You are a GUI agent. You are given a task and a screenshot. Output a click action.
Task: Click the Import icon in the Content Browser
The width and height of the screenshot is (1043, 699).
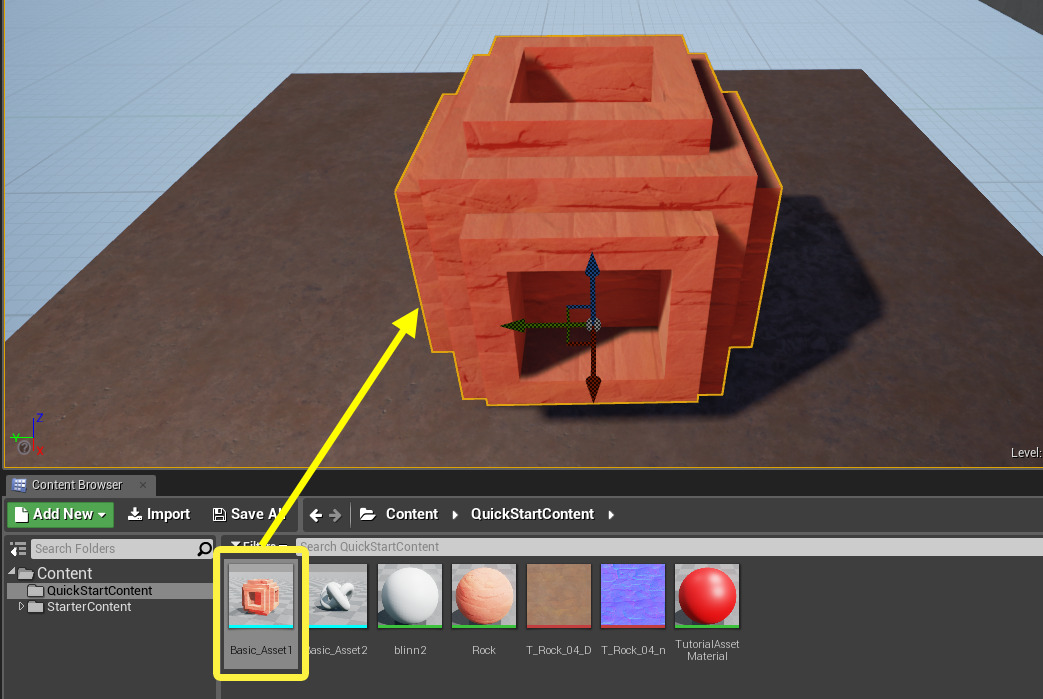pyautogui.click(x=136, y=513)
